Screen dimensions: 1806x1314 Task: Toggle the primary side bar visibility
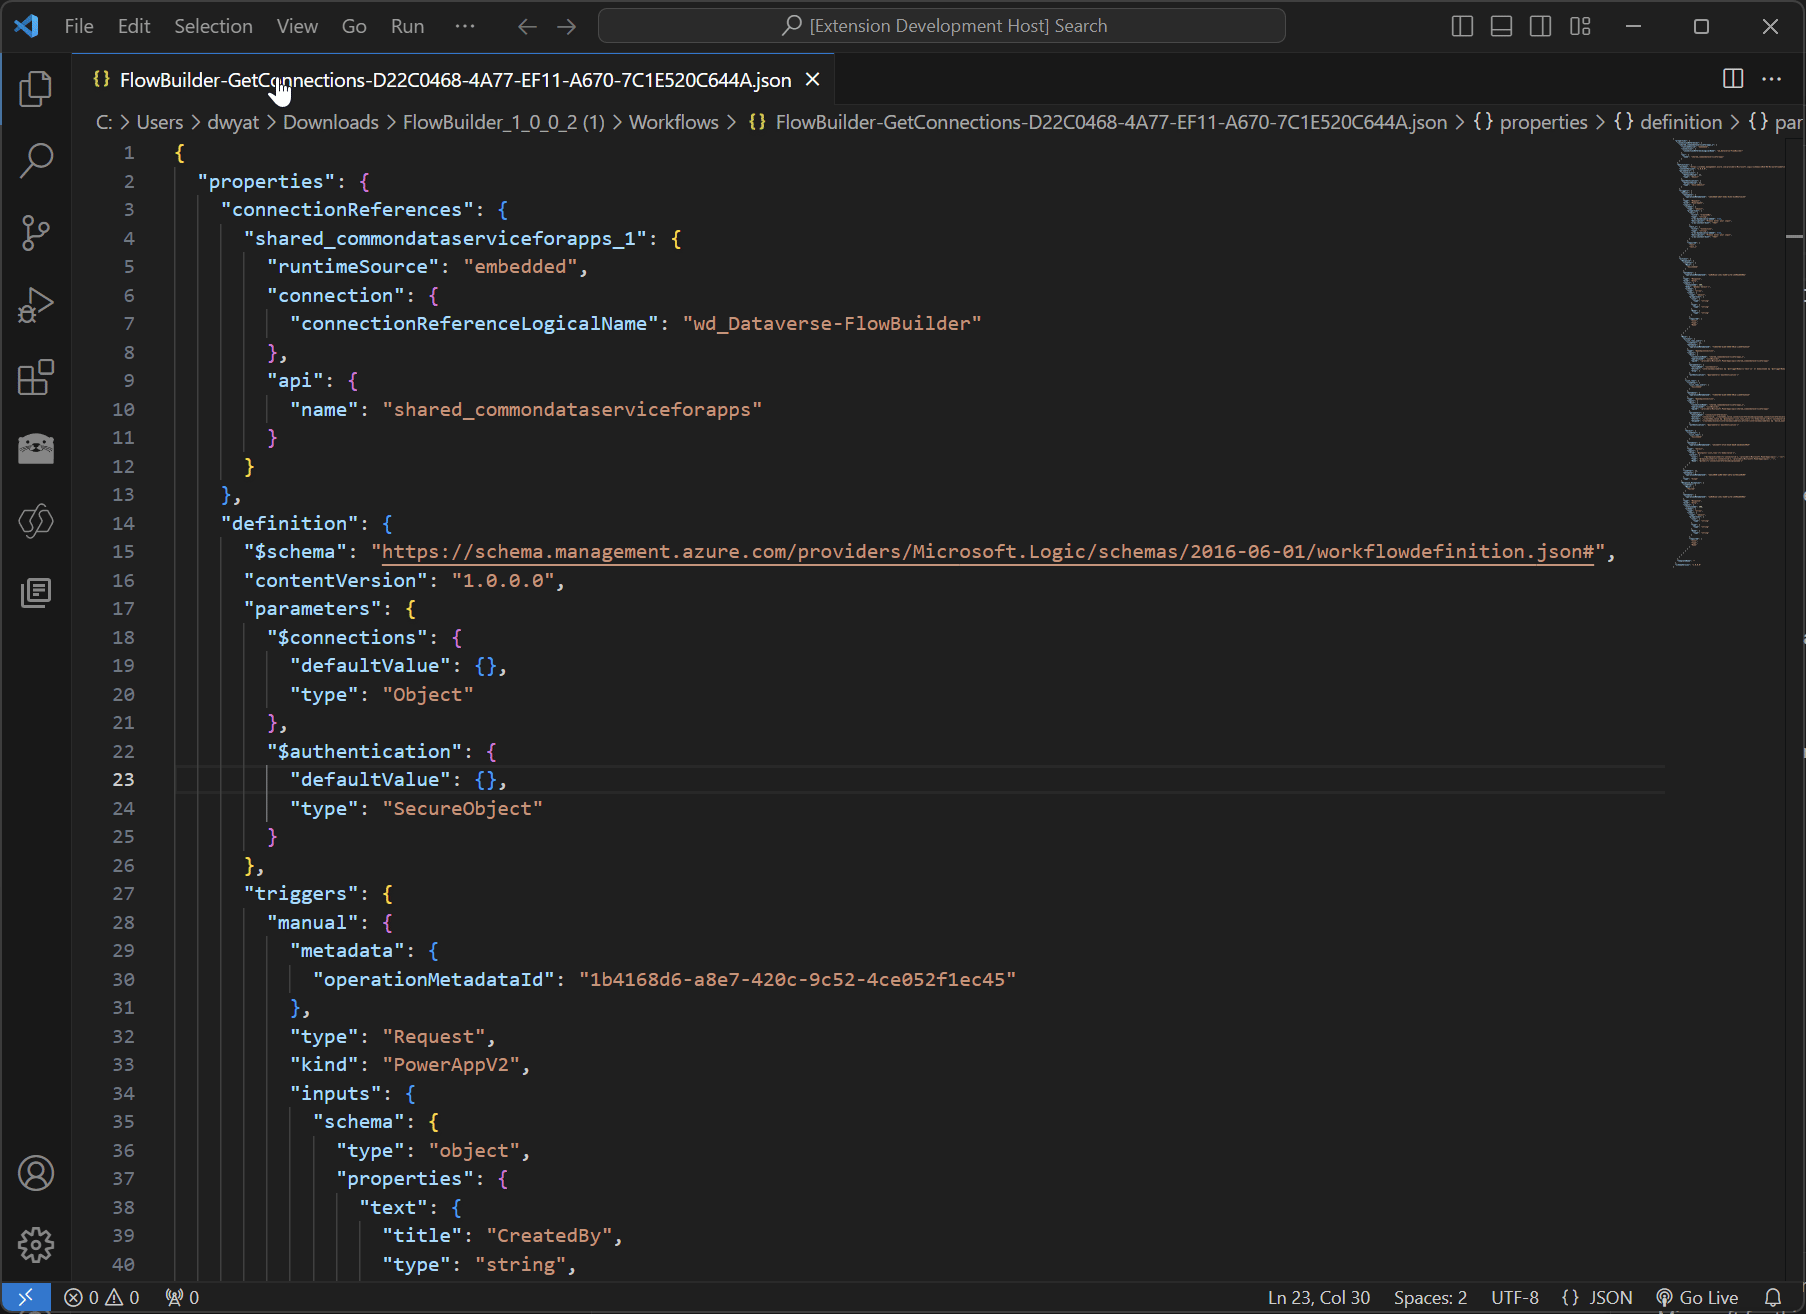(x=1462, y=26)
